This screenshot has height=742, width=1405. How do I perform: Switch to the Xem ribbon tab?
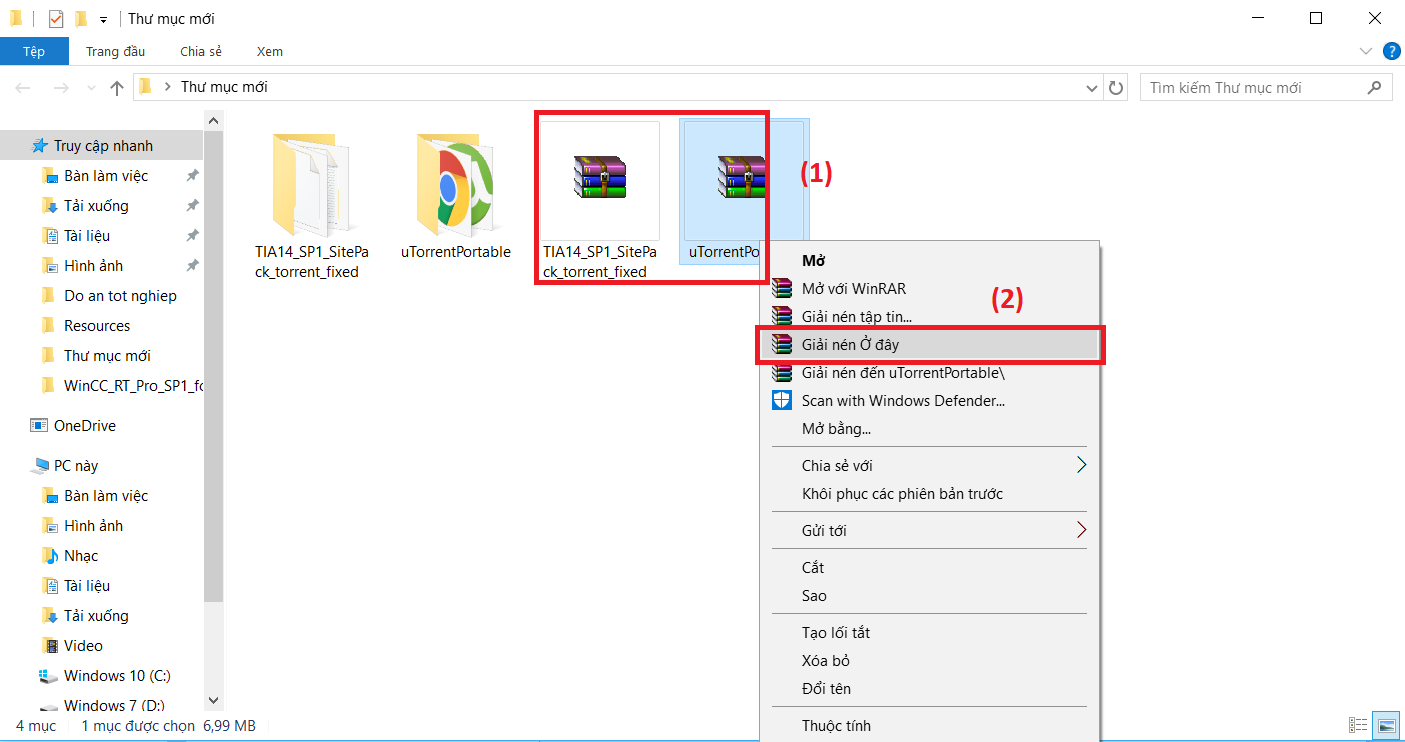(x=270, y=51)
